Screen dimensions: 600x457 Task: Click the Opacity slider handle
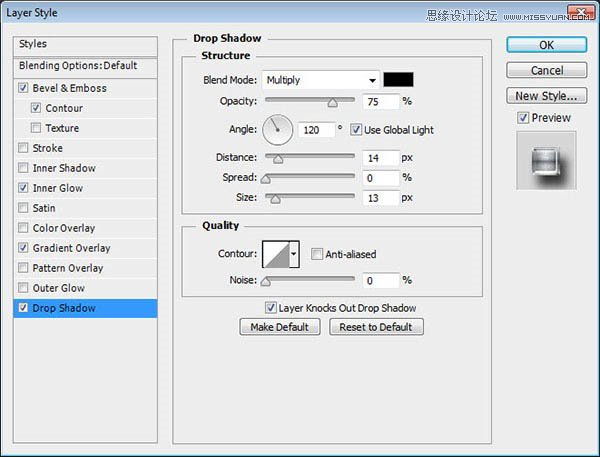(333, 103)
